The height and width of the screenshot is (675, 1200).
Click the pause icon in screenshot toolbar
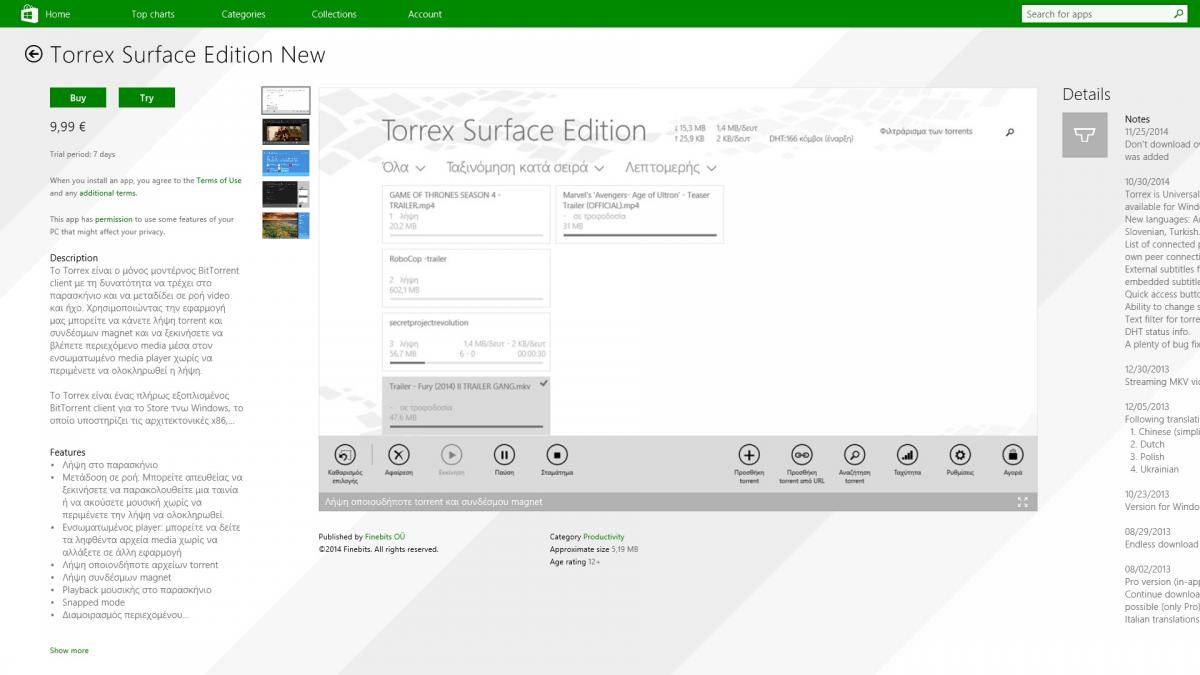[504, 454]
